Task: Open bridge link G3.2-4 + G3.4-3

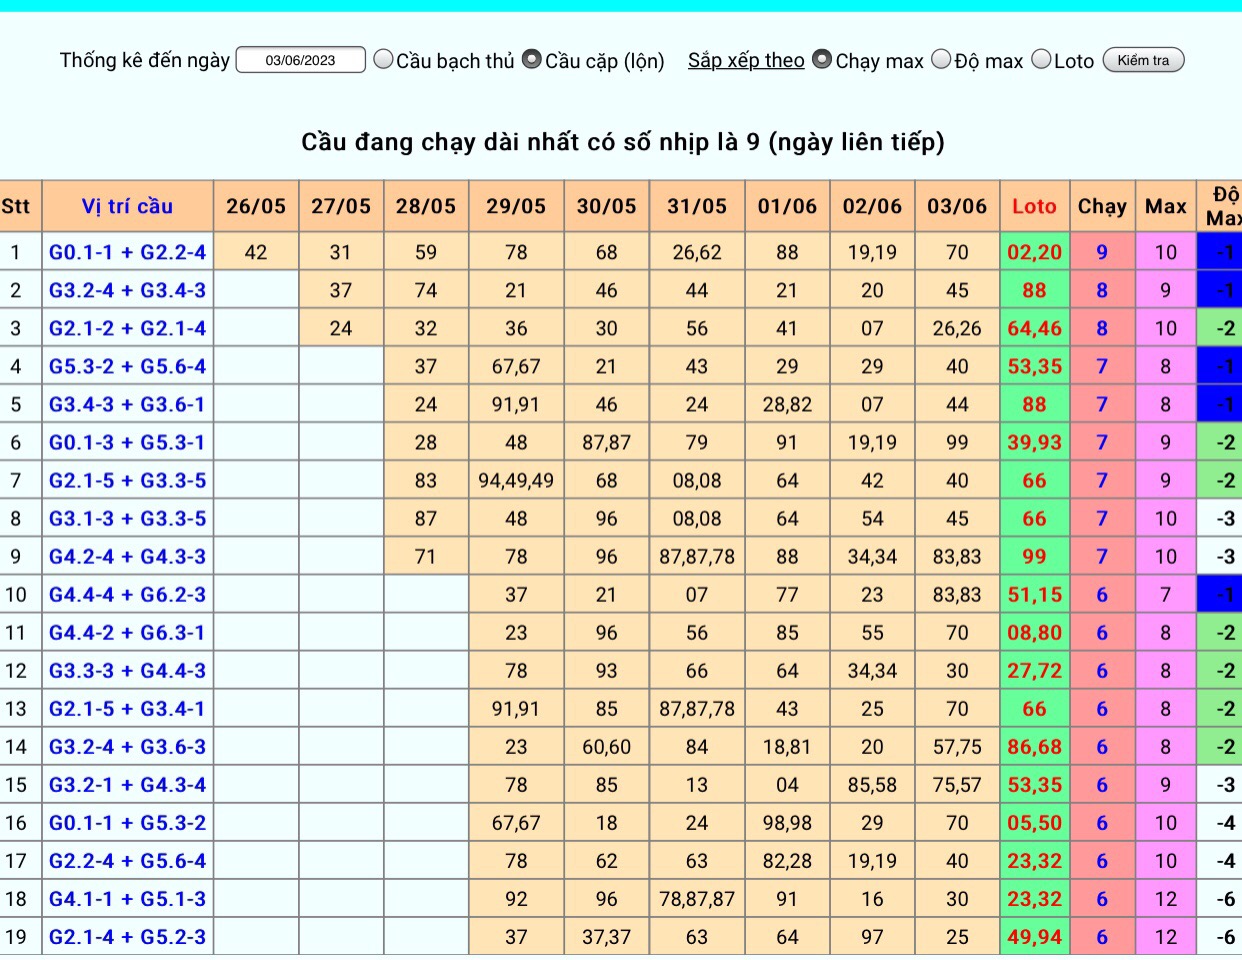Action: click(x=128, y=290)
